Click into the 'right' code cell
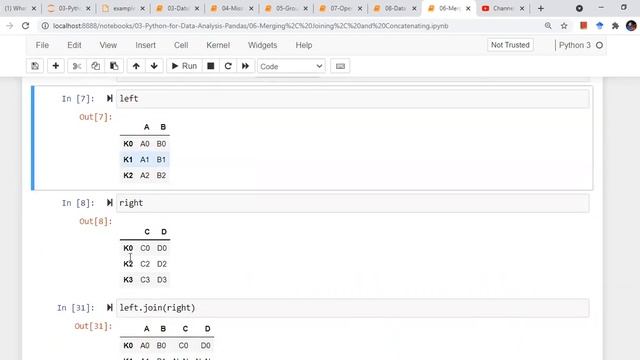The image size is (640, 360). 353,203
